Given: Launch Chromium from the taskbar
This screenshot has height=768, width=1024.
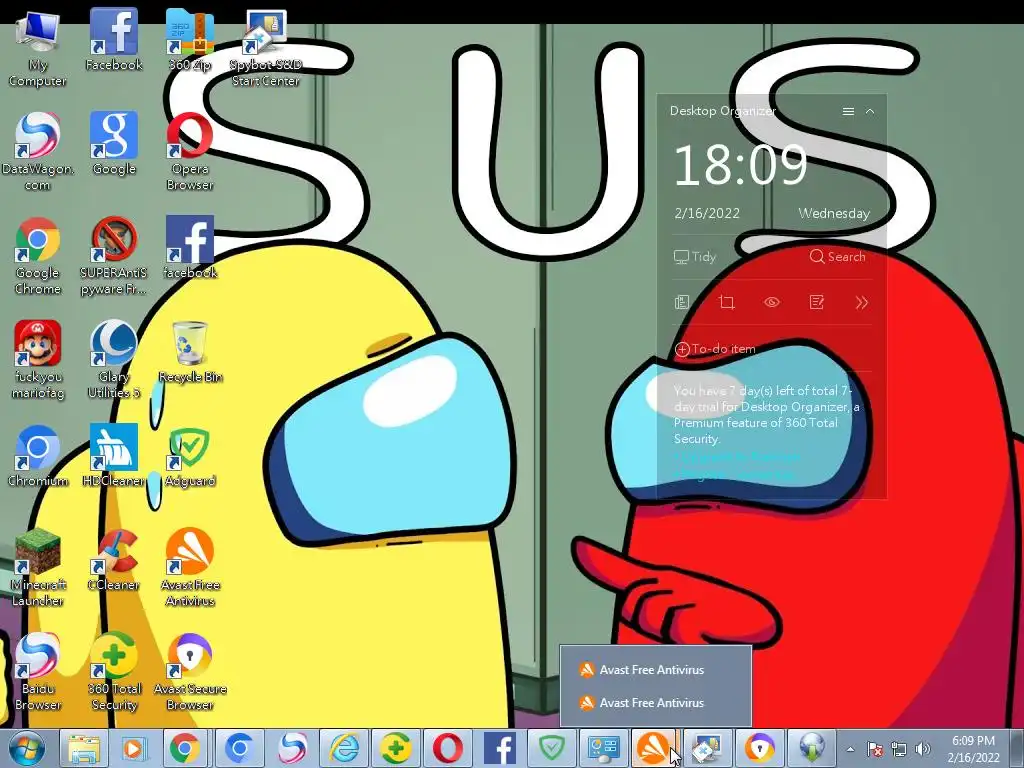Looking at the screenshot, I should [x=239, y=748].
